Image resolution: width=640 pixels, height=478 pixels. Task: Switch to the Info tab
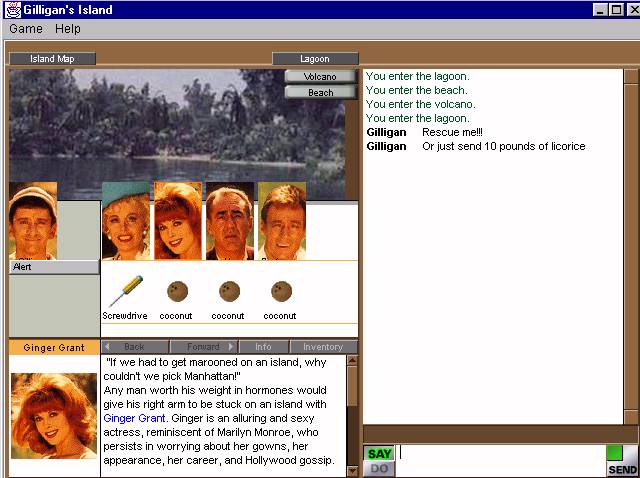click(263, 347)
